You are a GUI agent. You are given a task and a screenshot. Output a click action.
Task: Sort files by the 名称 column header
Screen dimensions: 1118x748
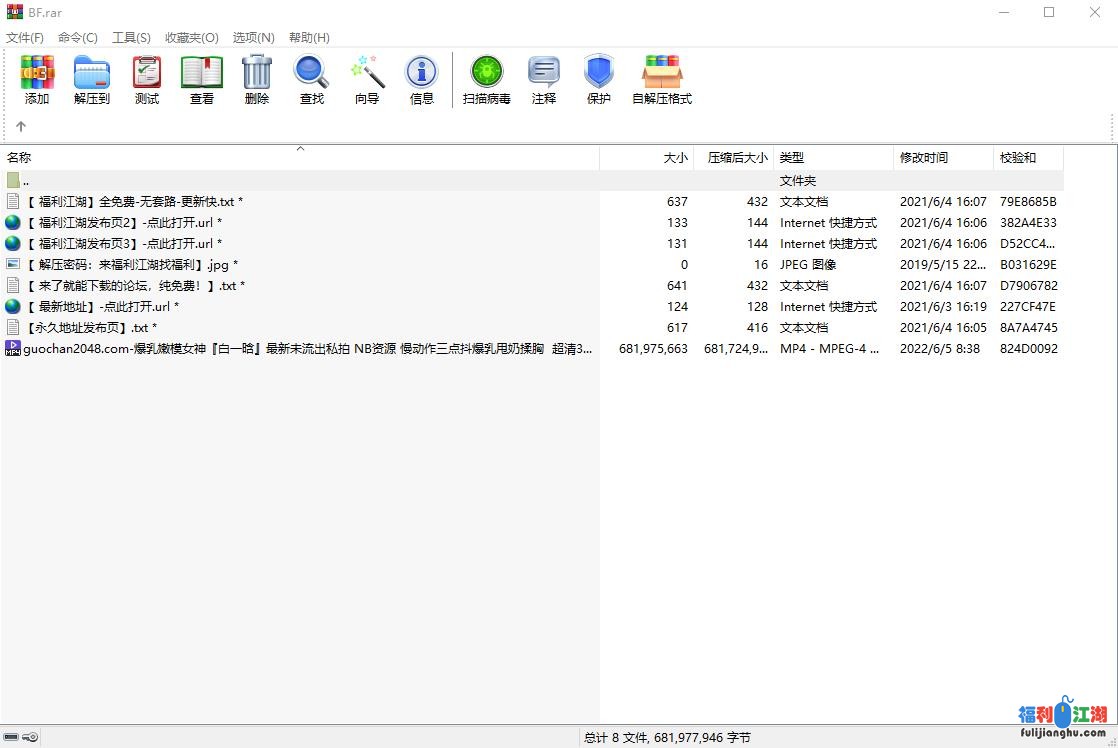20,158
